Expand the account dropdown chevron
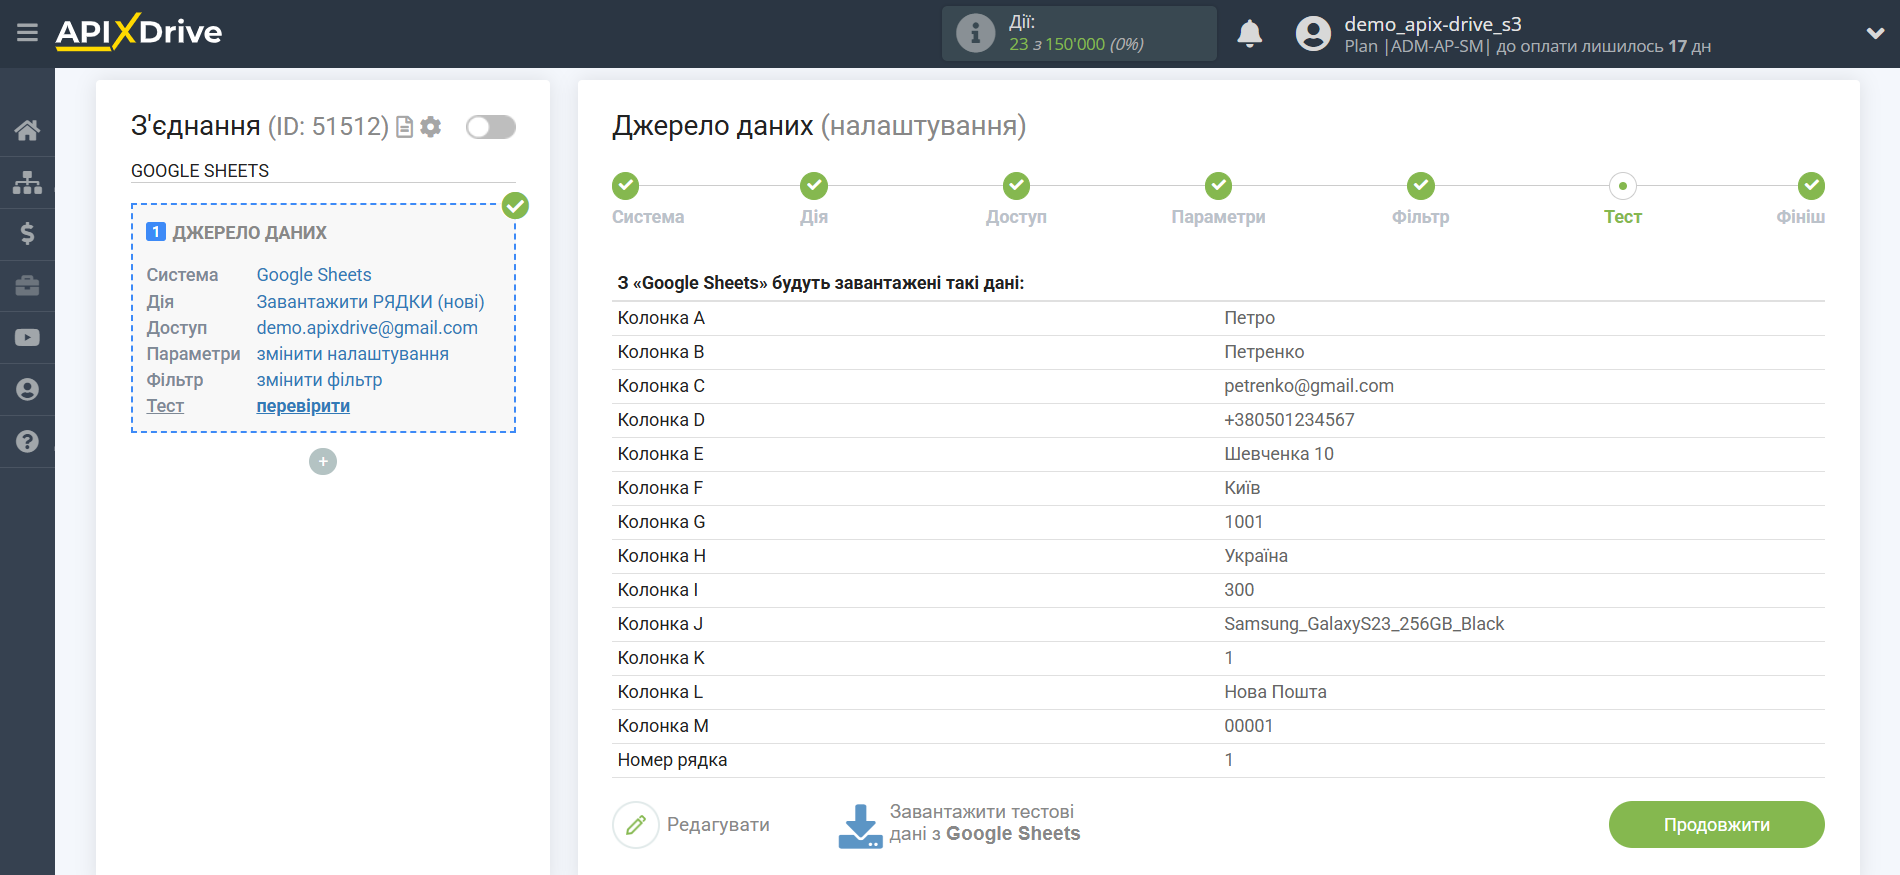 [x=1875, y=33]
